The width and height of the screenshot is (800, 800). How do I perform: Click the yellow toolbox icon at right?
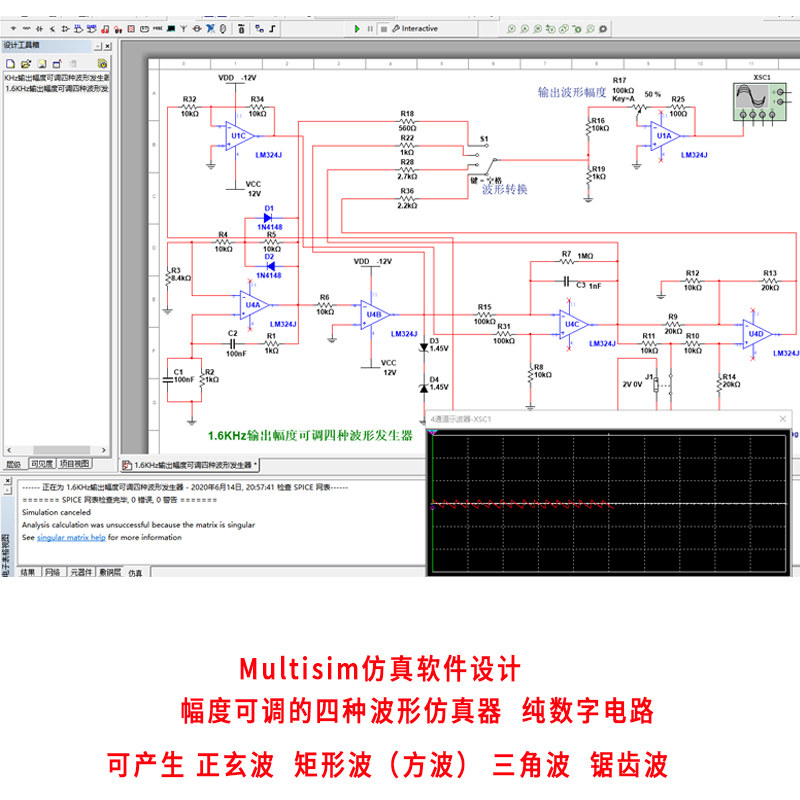(x=103, y=64)
